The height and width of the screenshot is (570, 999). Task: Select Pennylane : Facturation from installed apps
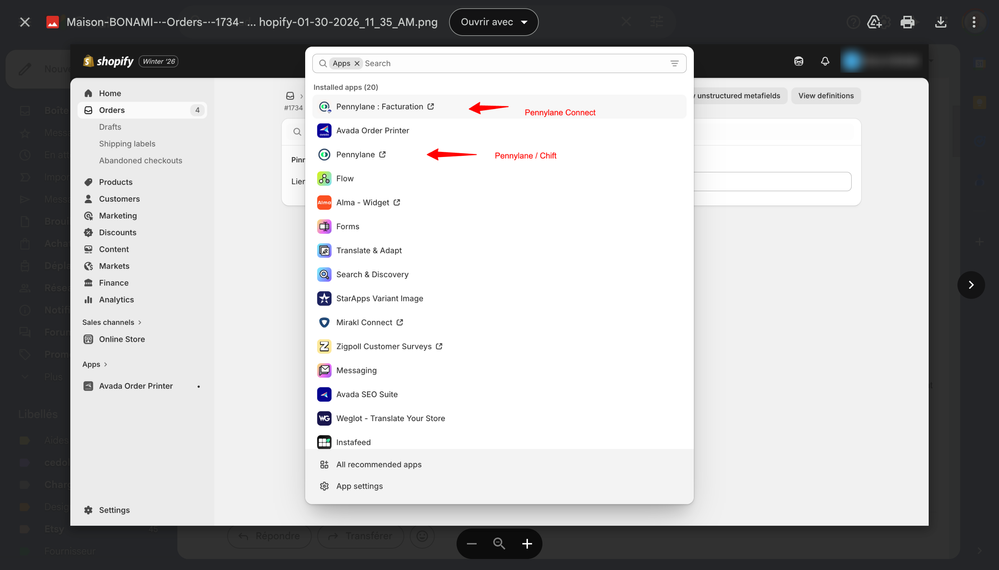coord(380,106)
